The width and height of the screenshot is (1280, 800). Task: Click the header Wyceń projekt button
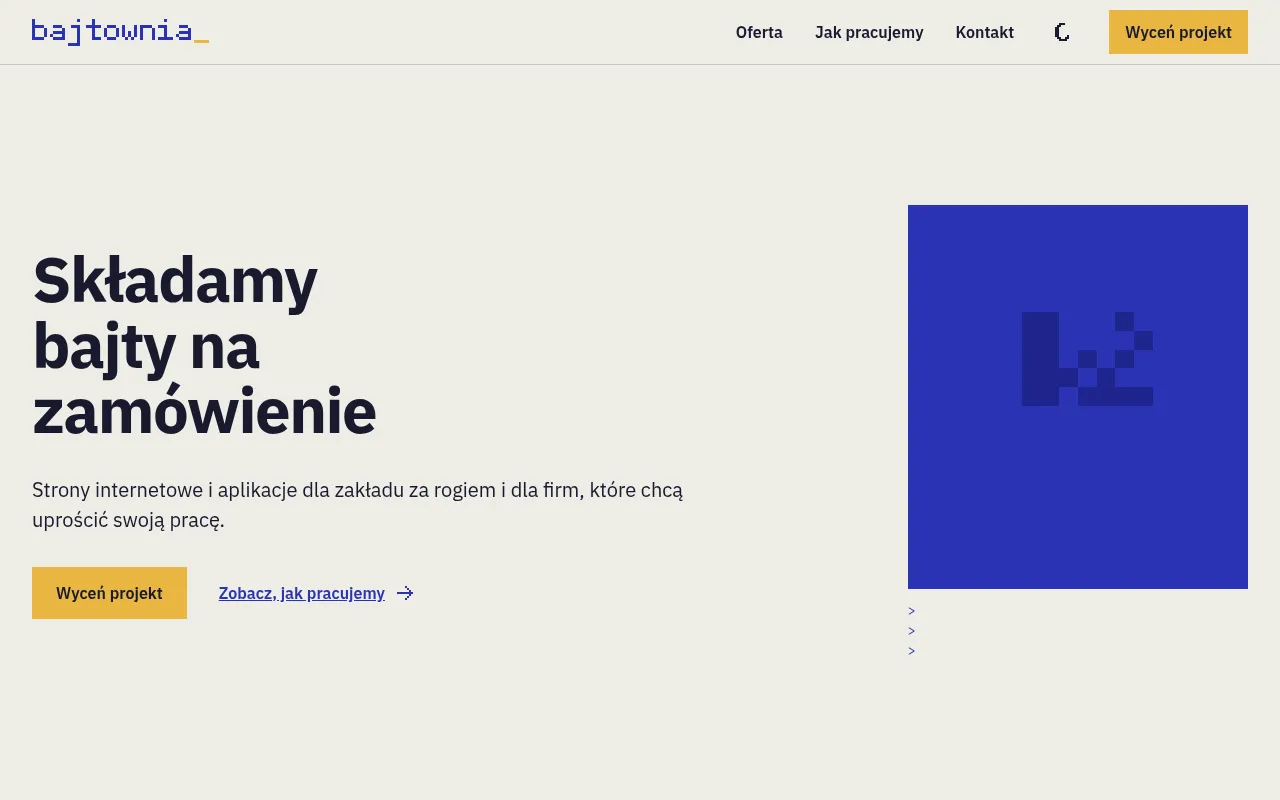click(x=1178, y=32)
